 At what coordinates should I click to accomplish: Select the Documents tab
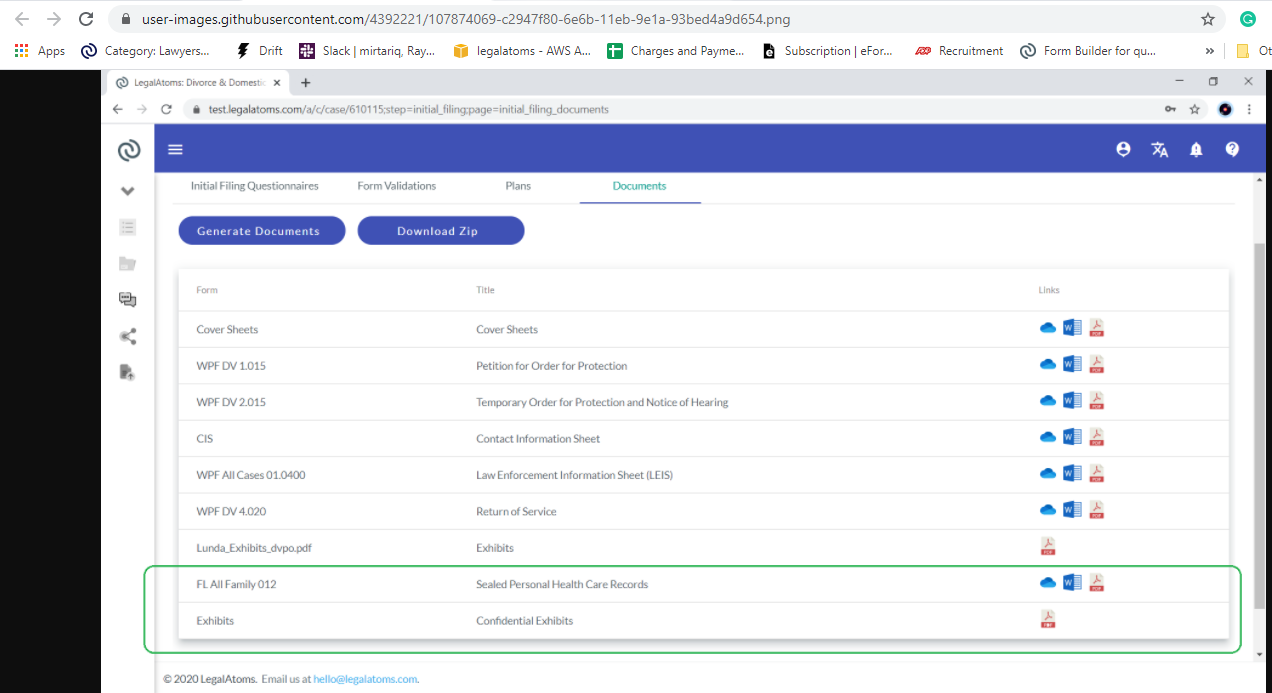[x=640, y=186]
